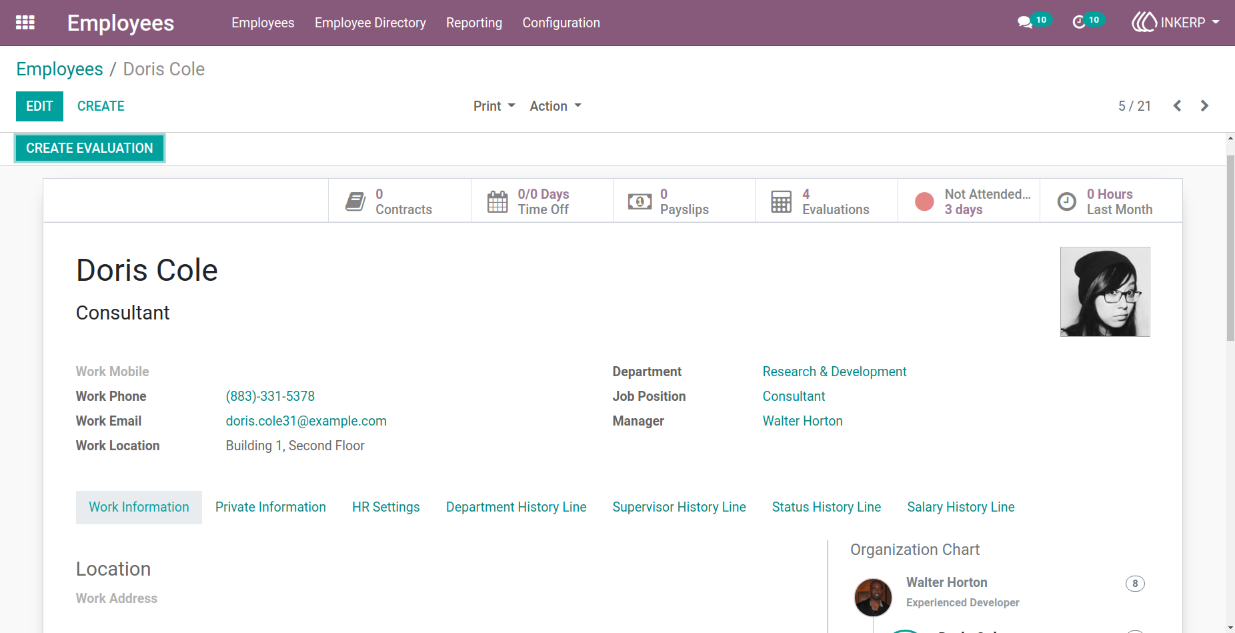The height and width of the screenshot is (633, 1235).
Task: Switch to the Private Information tab
Action: click(x=271, y=507)
